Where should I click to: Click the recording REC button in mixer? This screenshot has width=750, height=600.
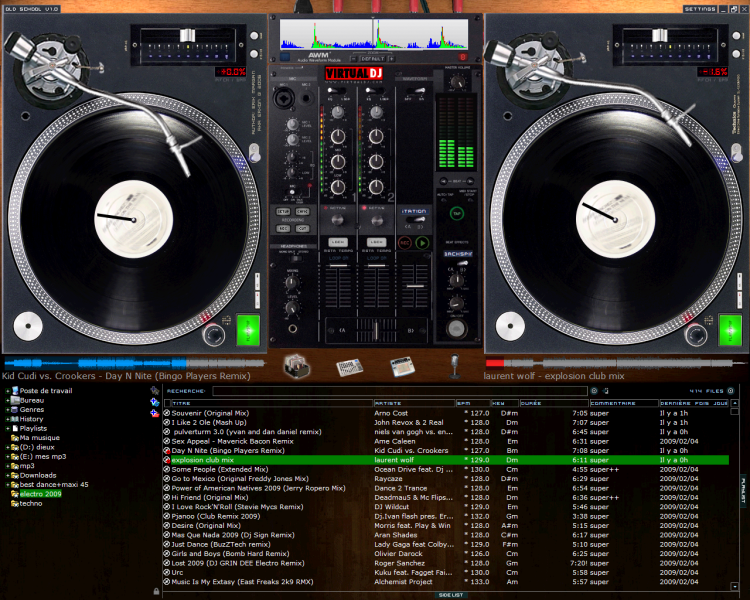283,229
